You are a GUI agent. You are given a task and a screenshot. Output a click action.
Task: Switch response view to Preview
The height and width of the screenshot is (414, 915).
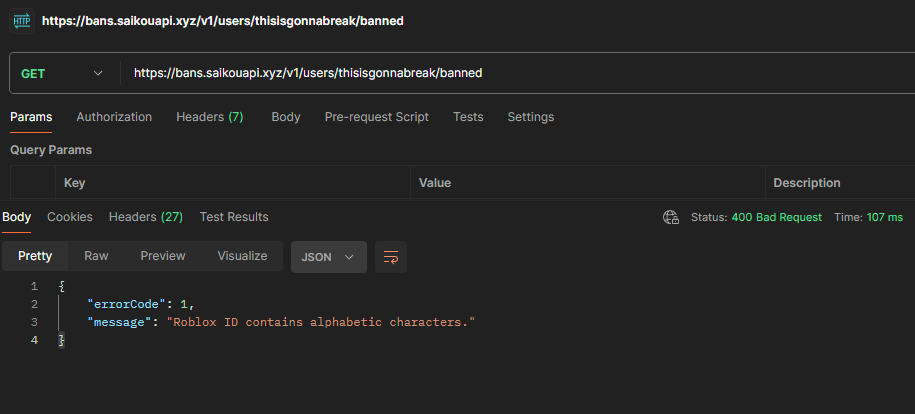tap(163, 256)
